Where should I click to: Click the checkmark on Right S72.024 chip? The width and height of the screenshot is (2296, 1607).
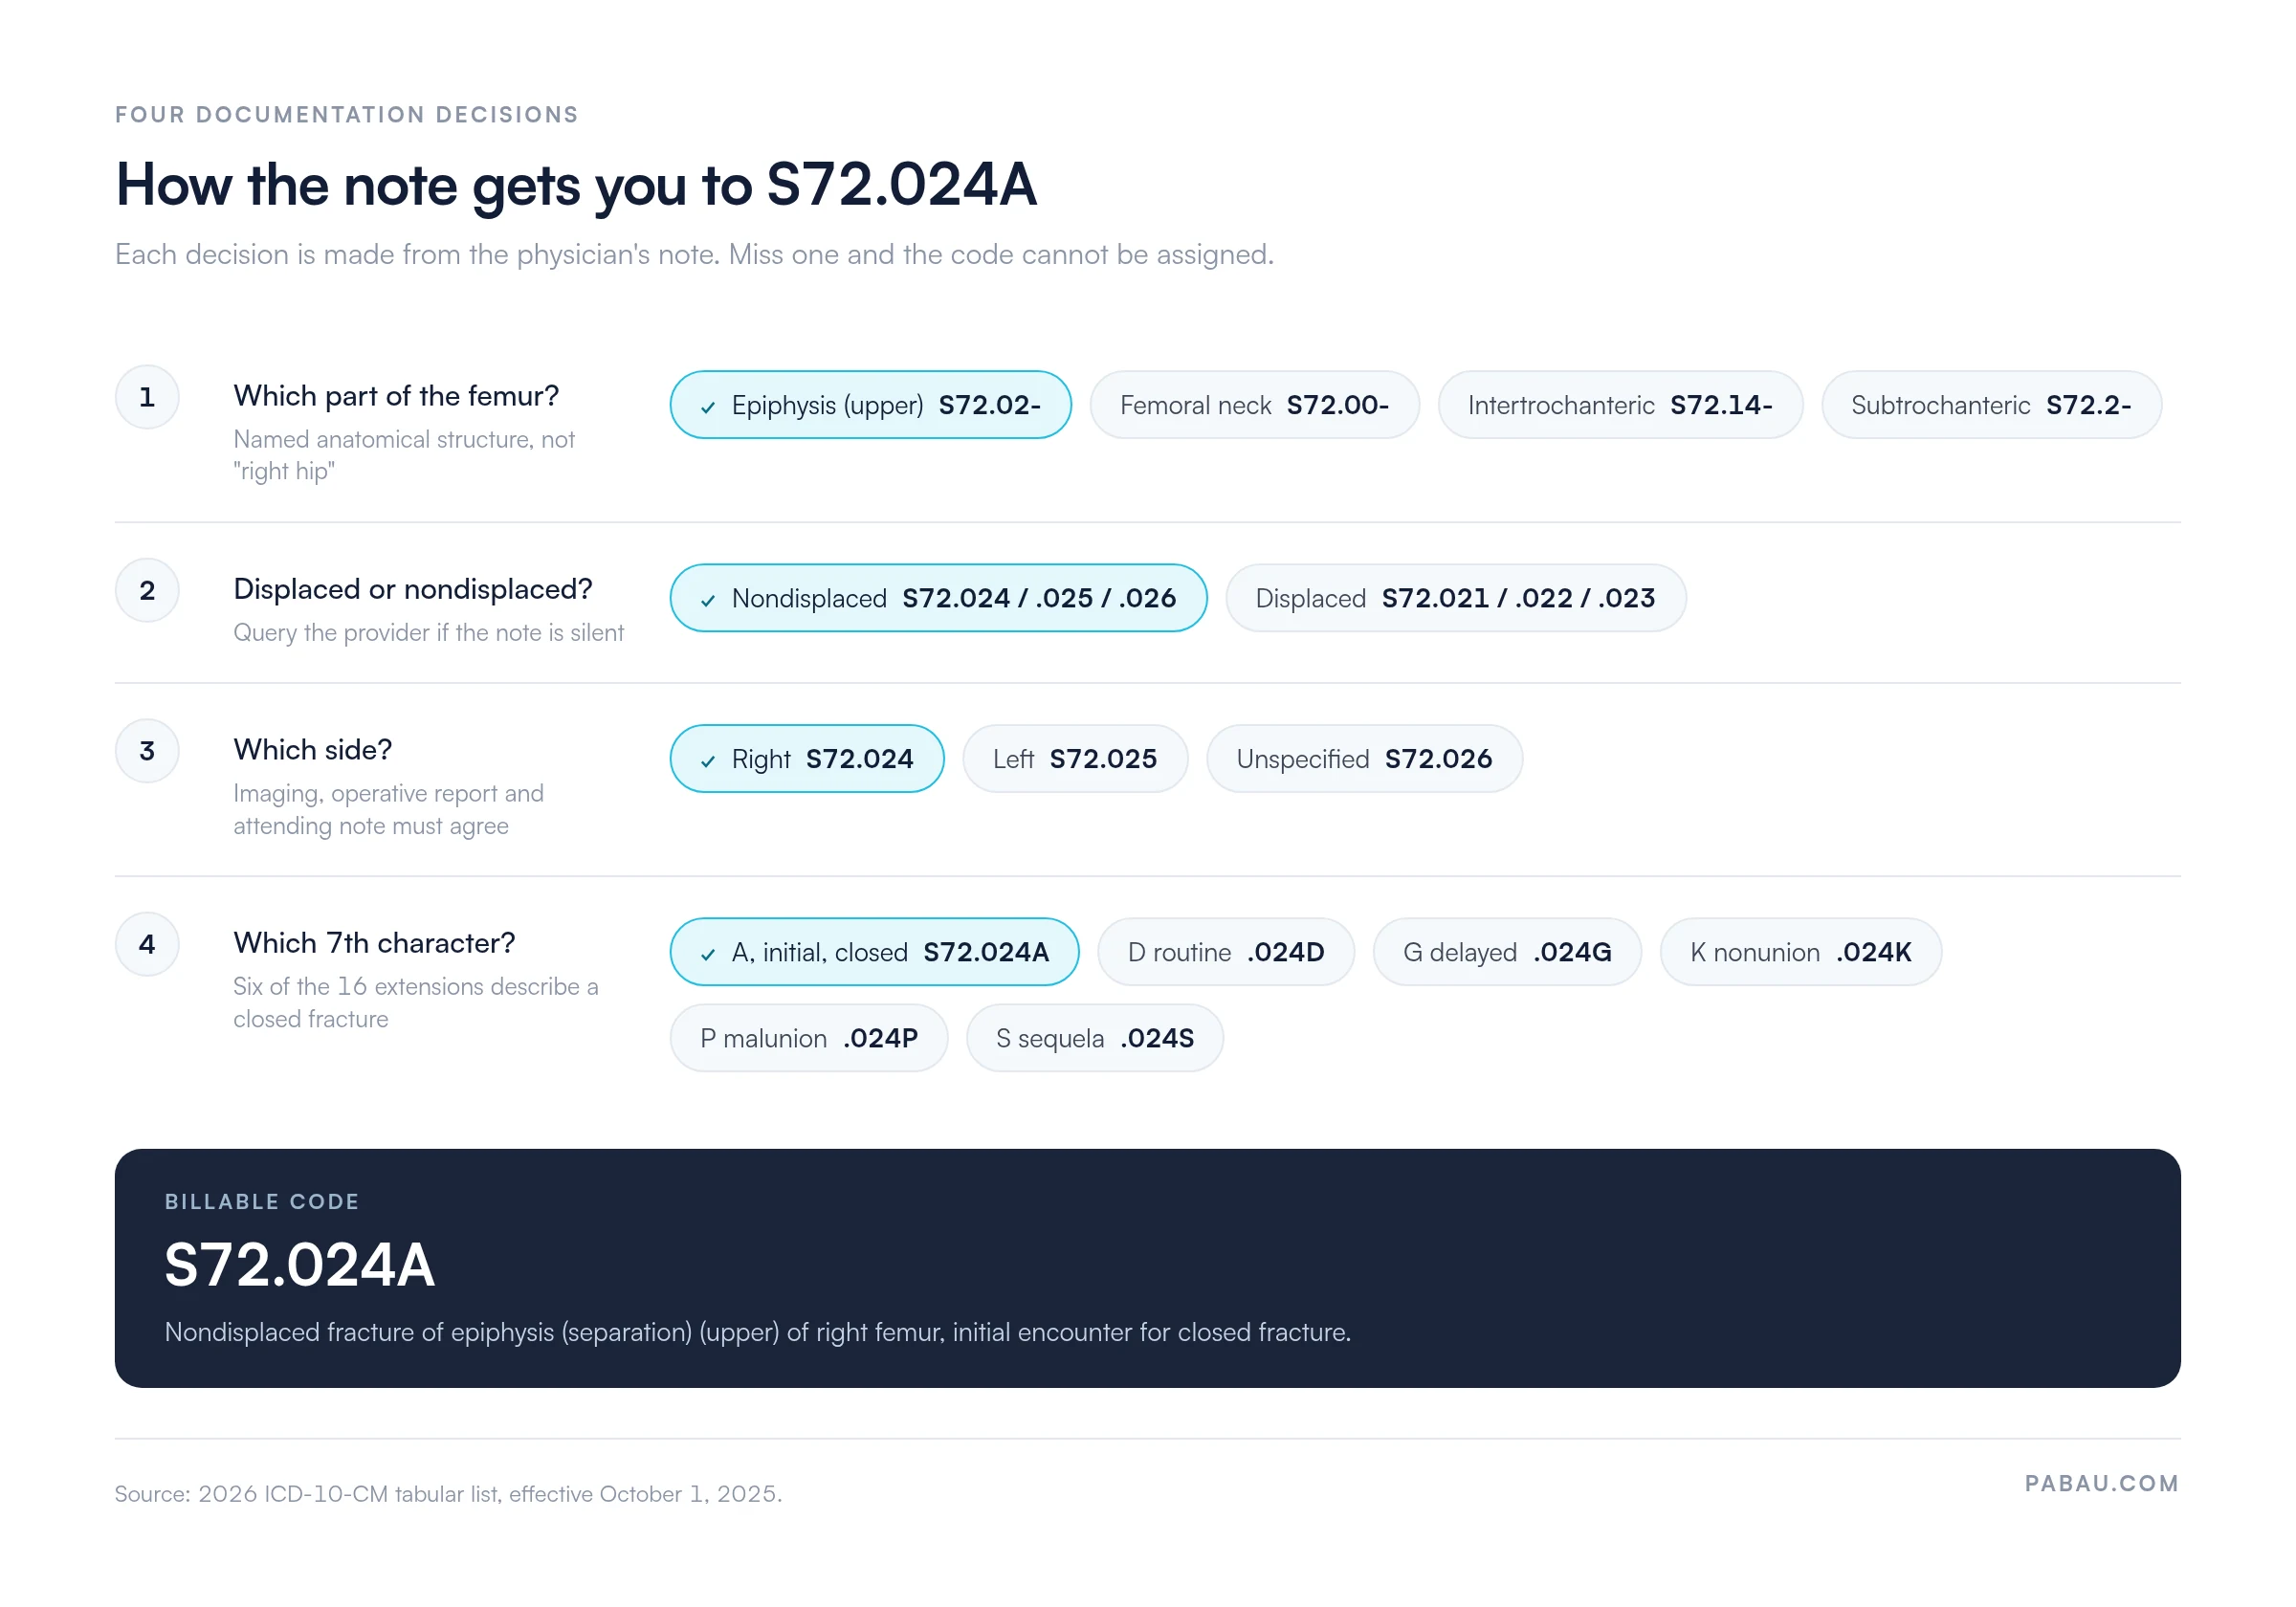pos(708,761)
